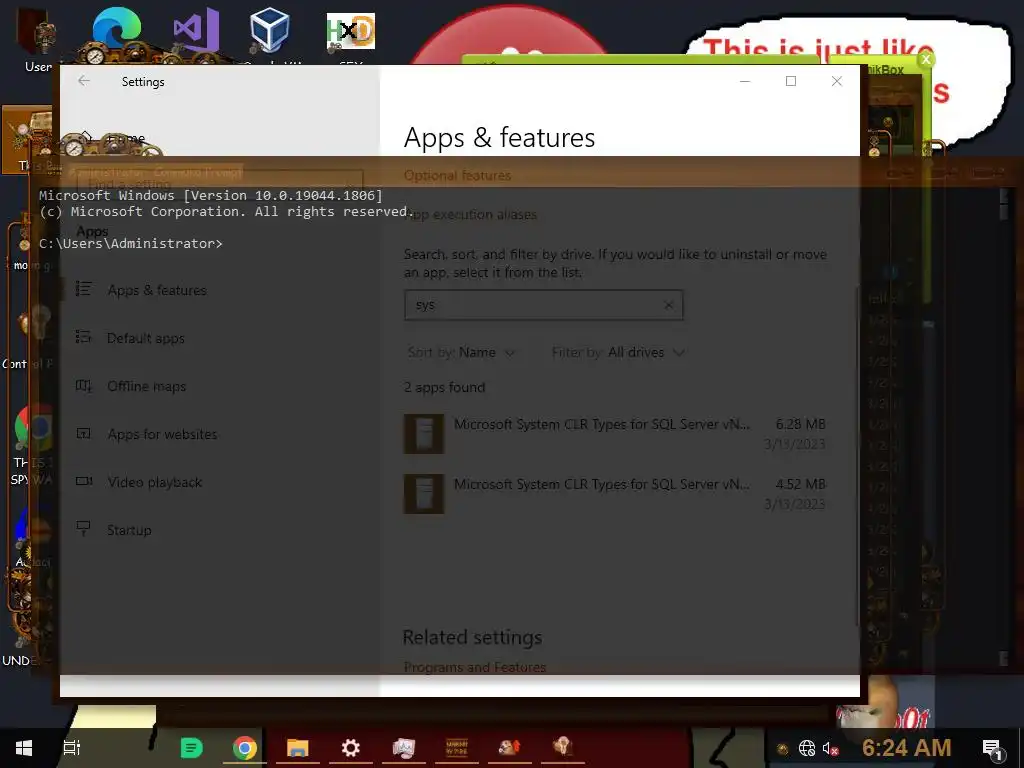Open memory type app on taskbar

coord(456,748)
